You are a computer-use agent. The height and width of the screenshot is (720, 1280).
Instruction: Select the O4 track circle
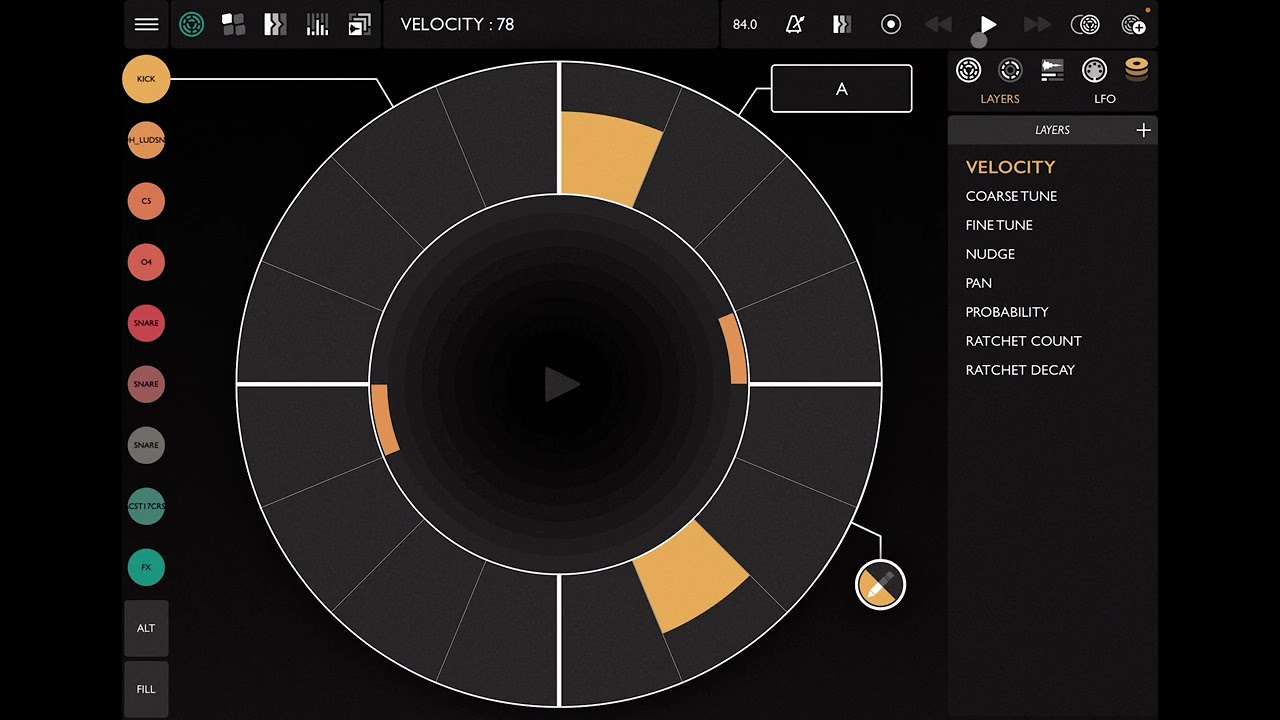tap(146, 262)
